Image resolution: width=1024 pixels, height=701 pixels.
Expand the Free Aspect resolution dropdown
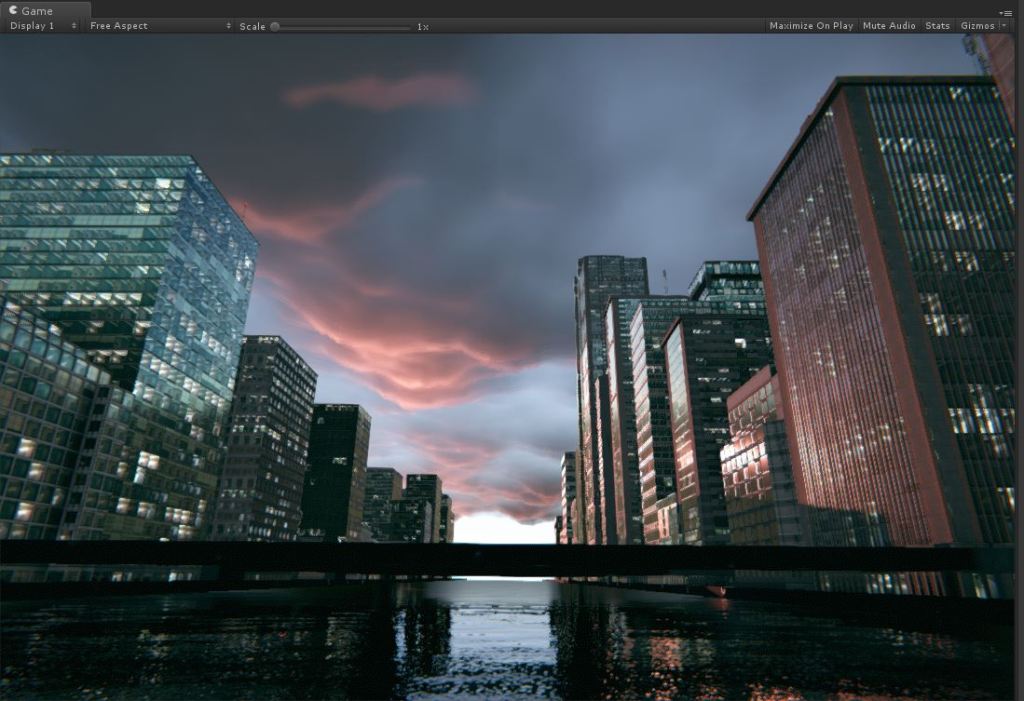coord(160,26)
